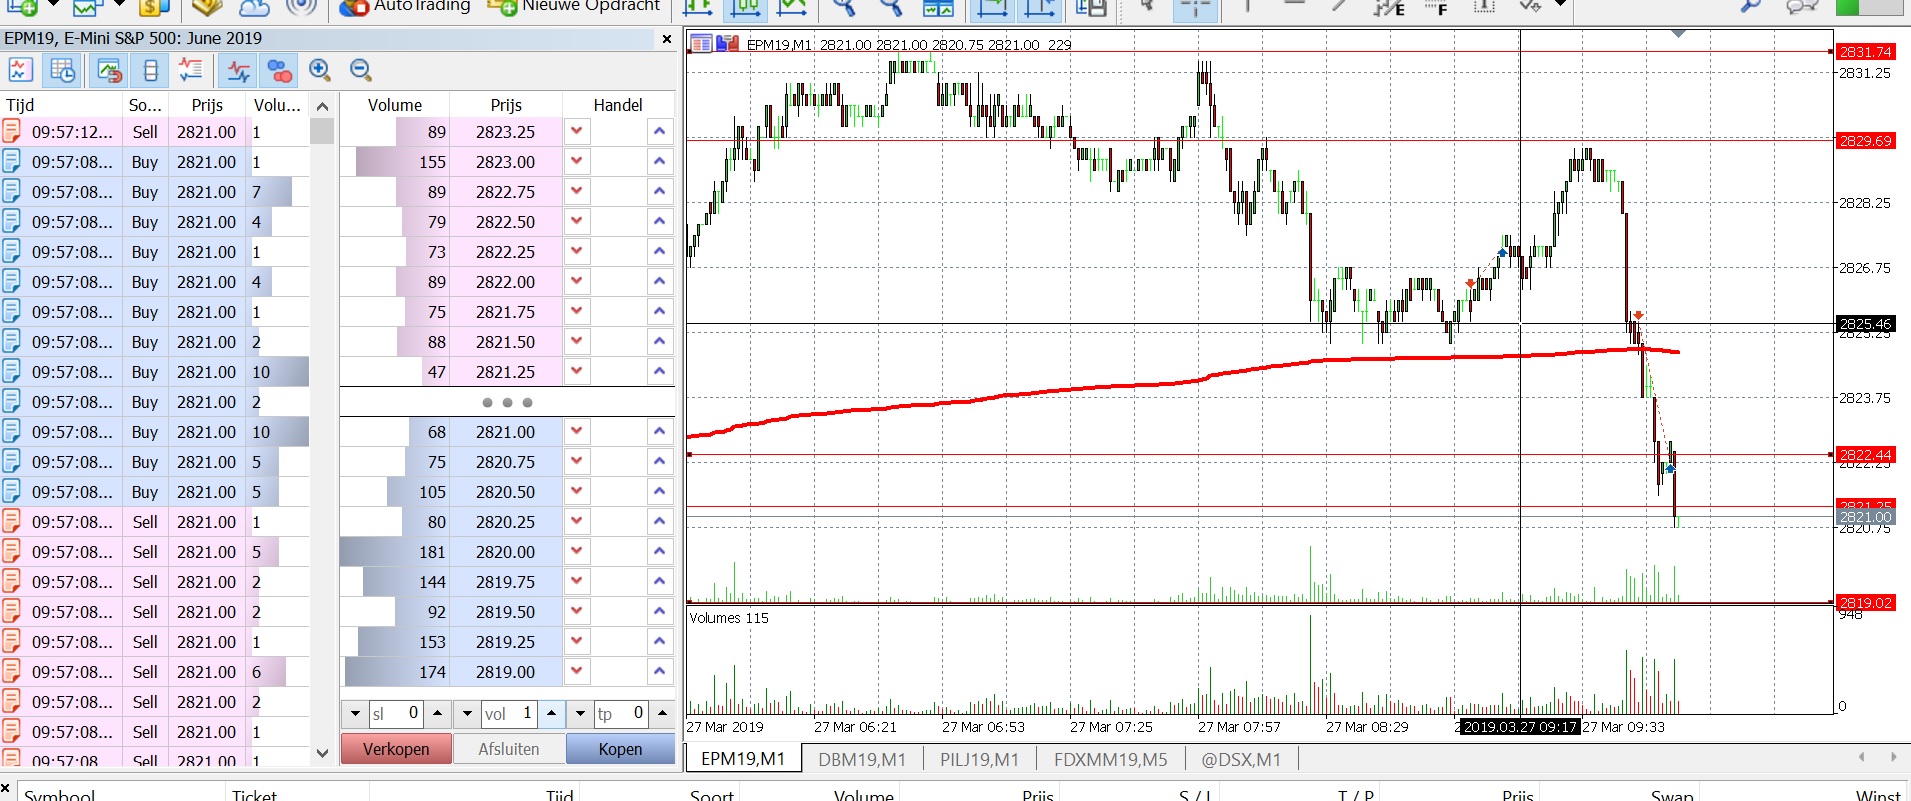This screenshot has width=1911, height=801.
Task: Click the Handel column header
Action: (x=618, y=105)
